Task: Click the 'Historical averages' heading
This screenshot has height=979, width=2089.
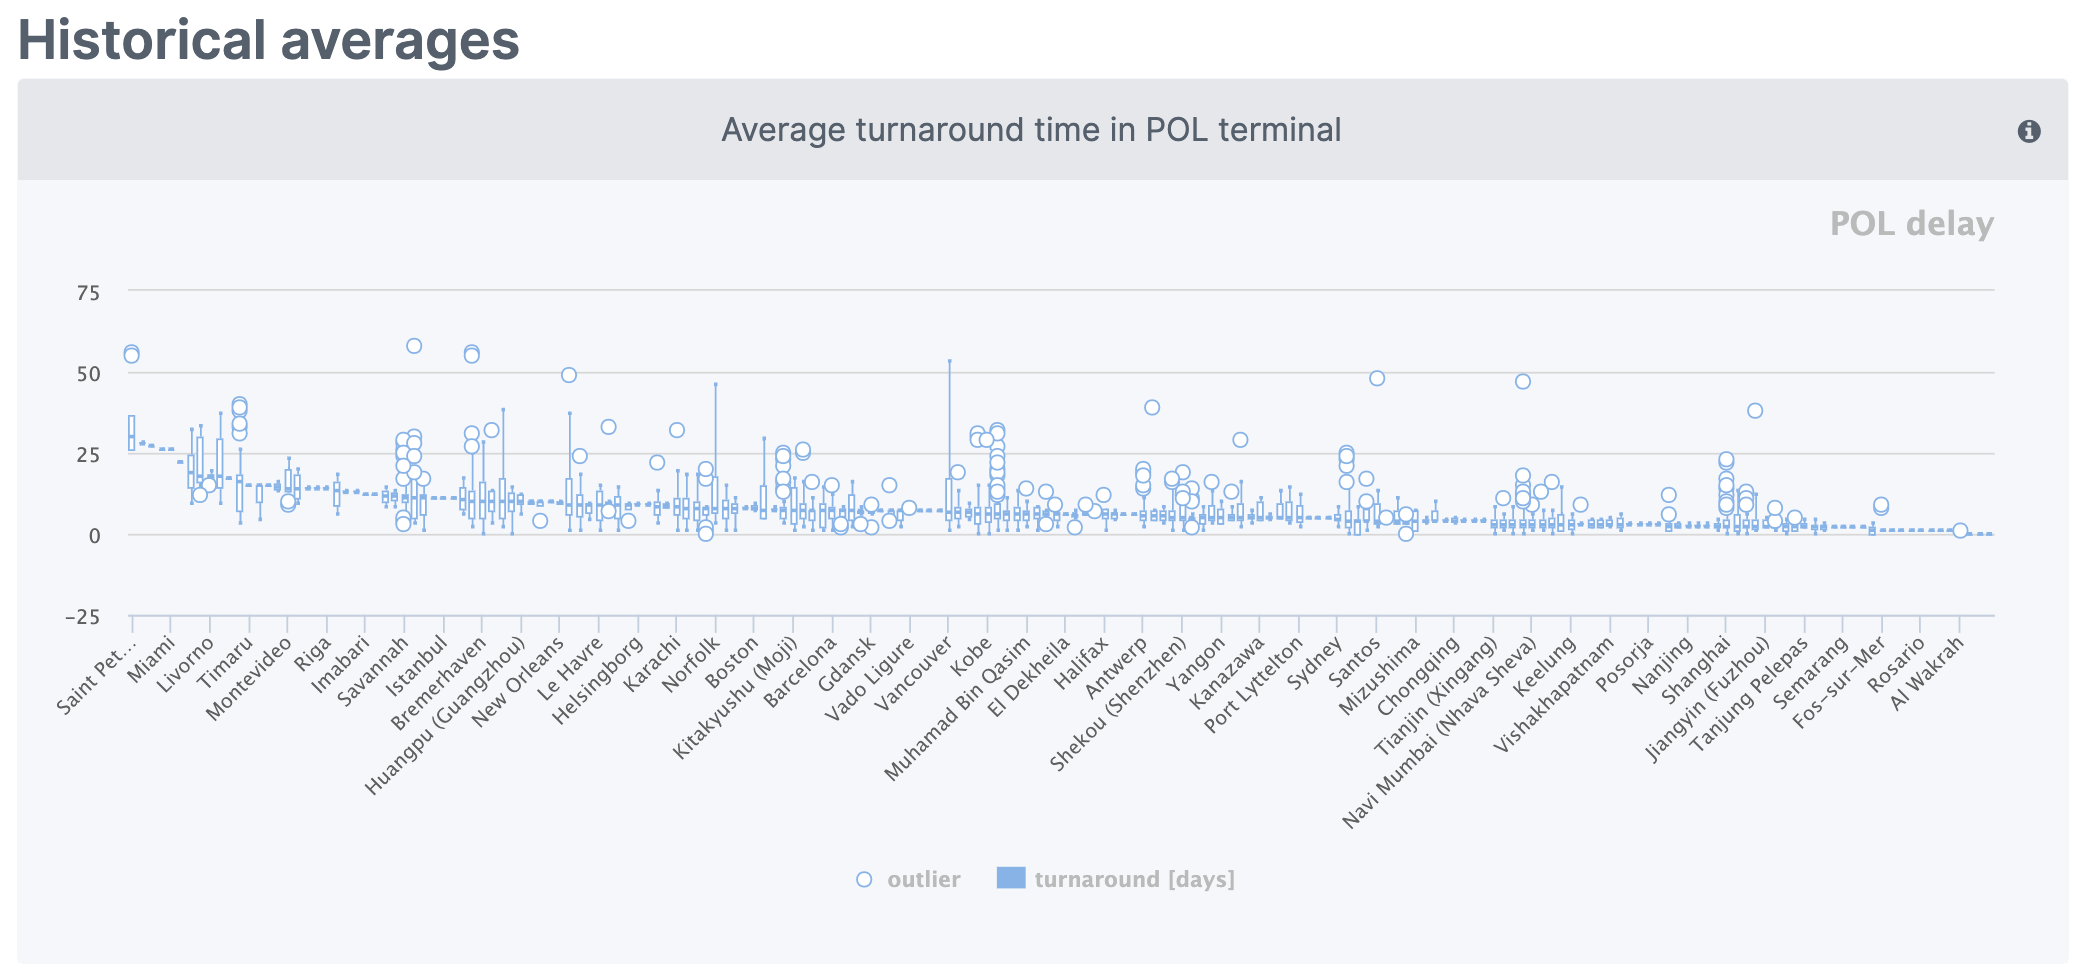Action: [269, 40]
